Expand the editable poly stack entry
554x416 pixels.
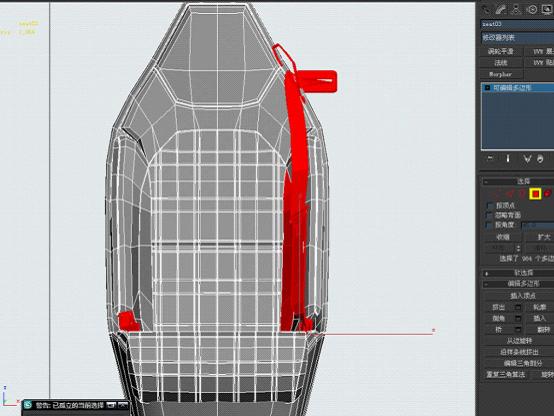(487, 88)
